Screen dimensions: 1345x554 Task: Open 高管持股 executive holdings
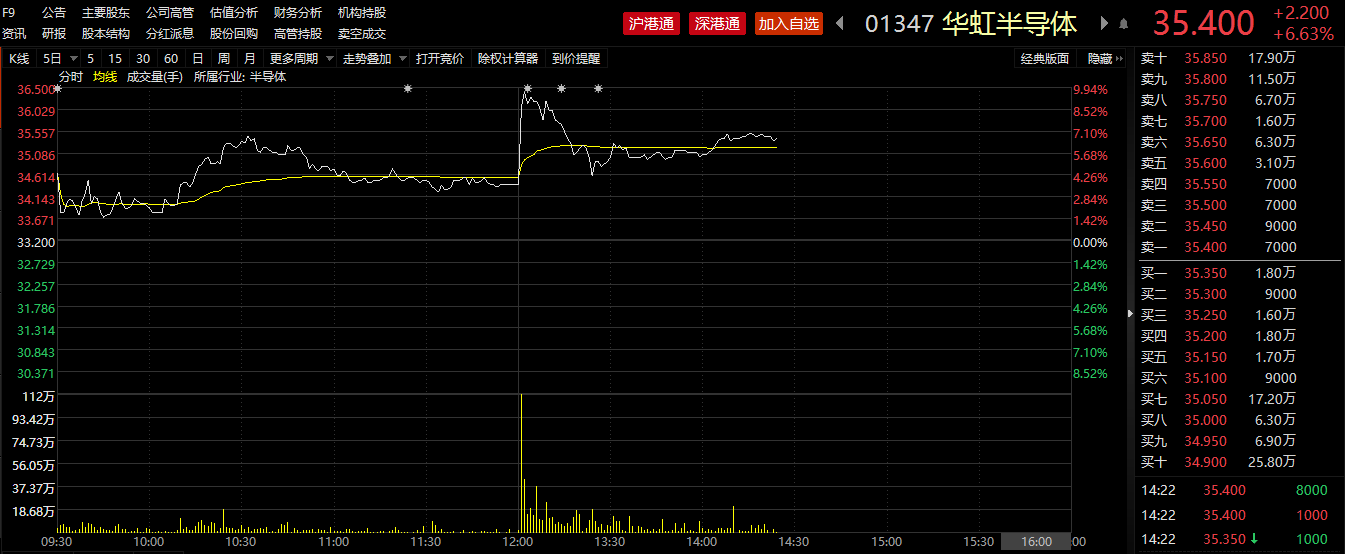tap(298, 34)
